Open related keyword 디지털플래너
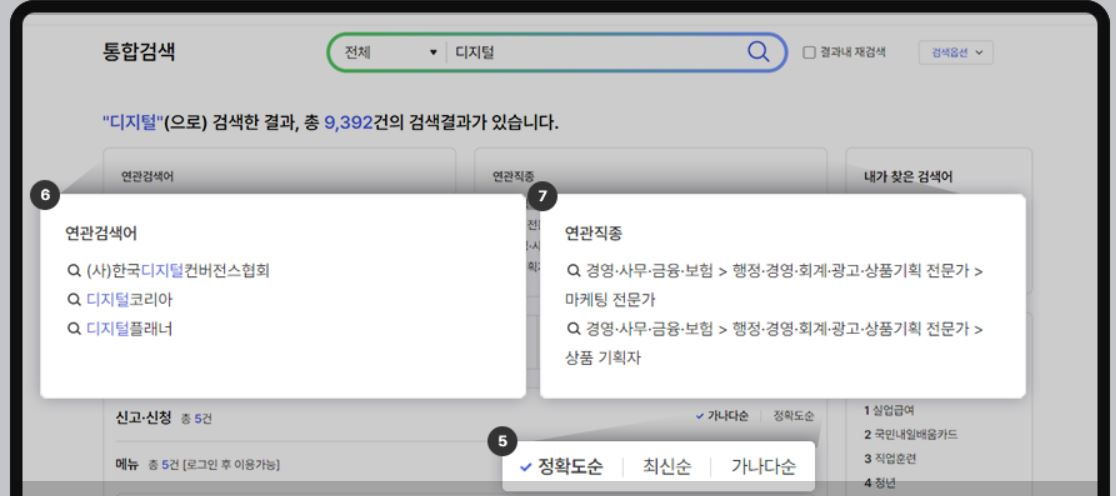Image resolution: width=1116 pixels, height=496 pixels. pyautogui.click(x=130, y=329)
